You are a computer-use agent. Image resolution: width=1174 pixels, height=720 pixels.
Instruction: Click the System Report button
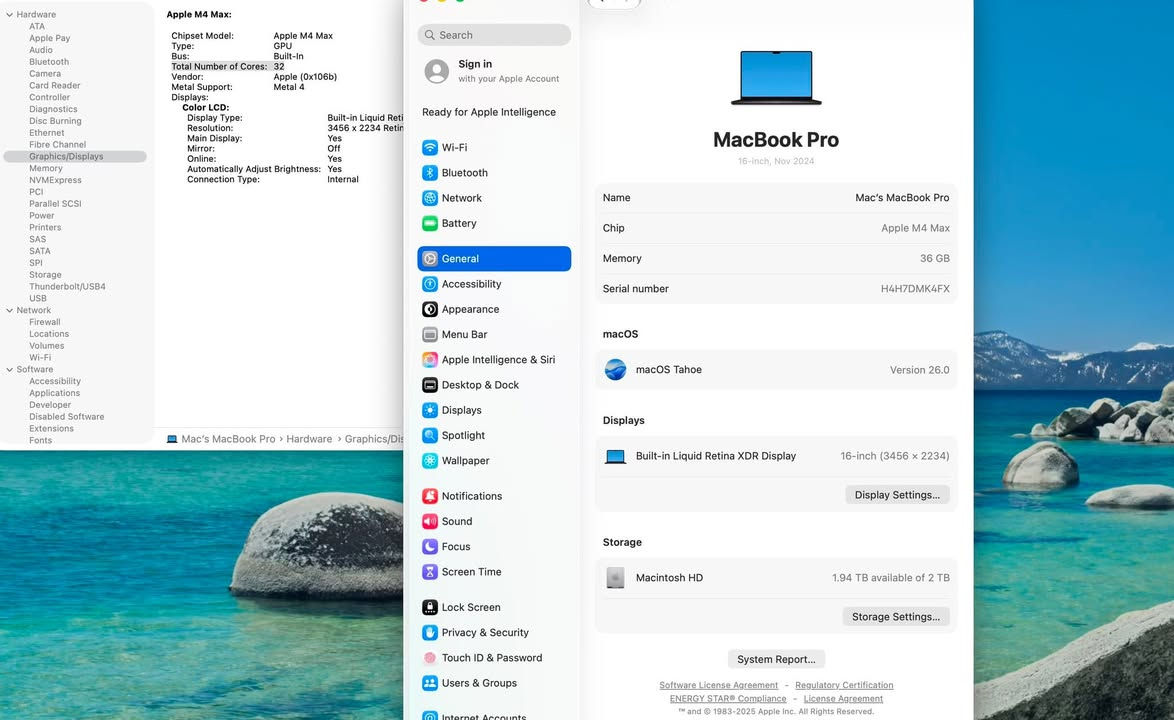(776, 659)
